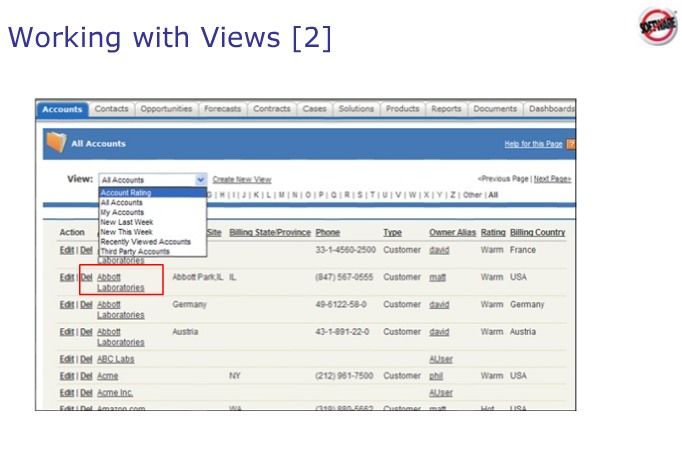The image size is (682, 456).
Task: Open the Dashboards tab
Action: (x=552, y=109)
